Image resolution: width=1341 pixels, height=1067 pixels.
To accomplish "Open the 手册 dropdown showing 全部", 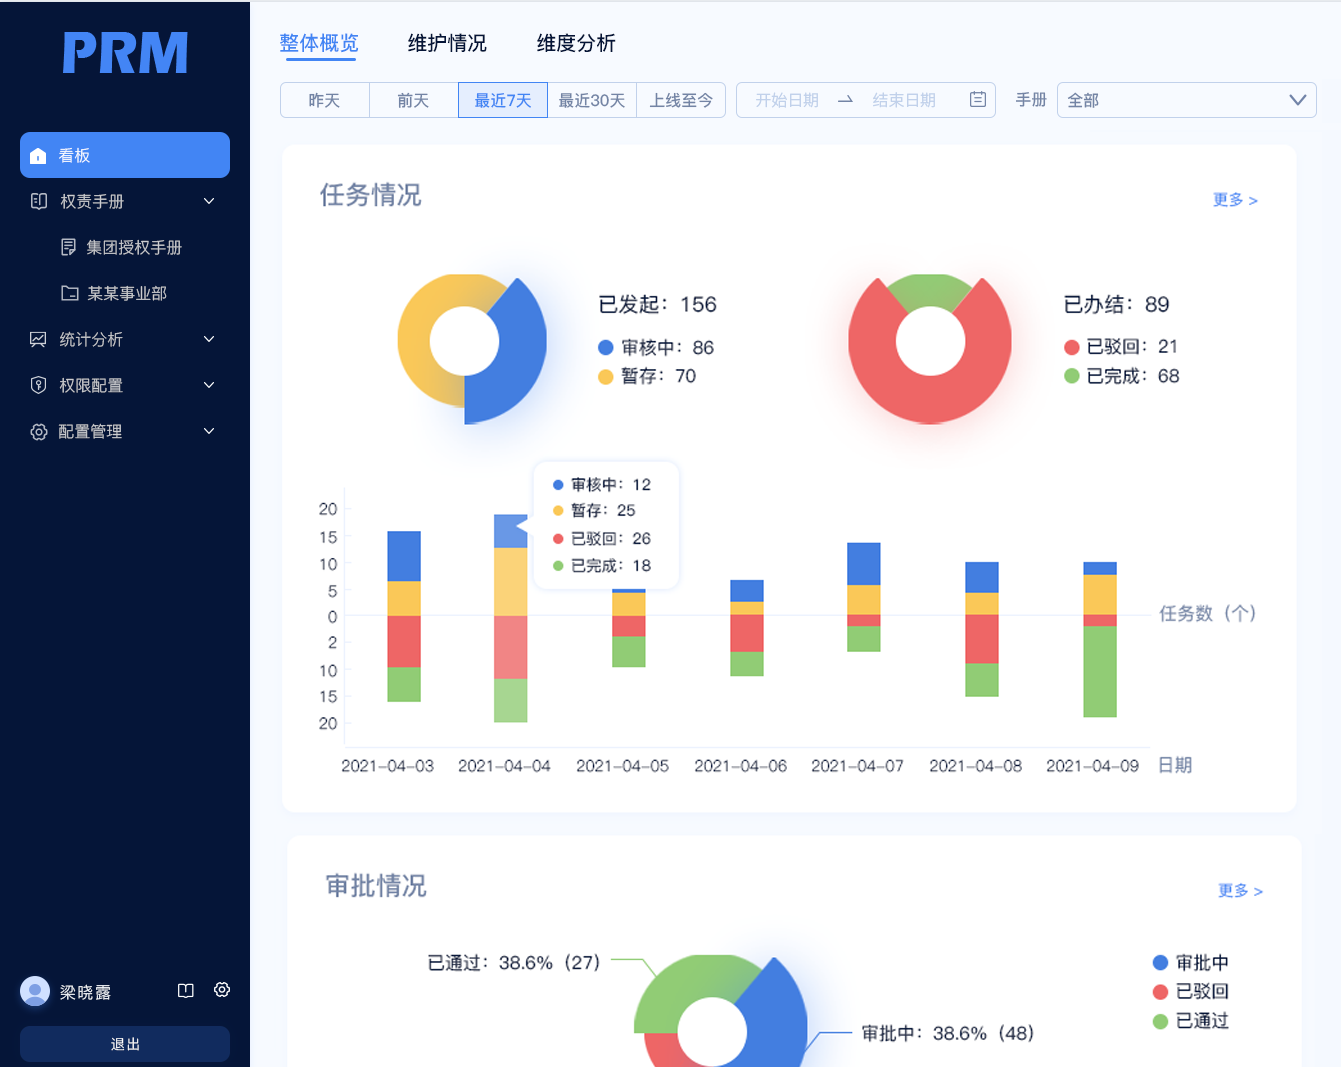I will [1187, 100].
